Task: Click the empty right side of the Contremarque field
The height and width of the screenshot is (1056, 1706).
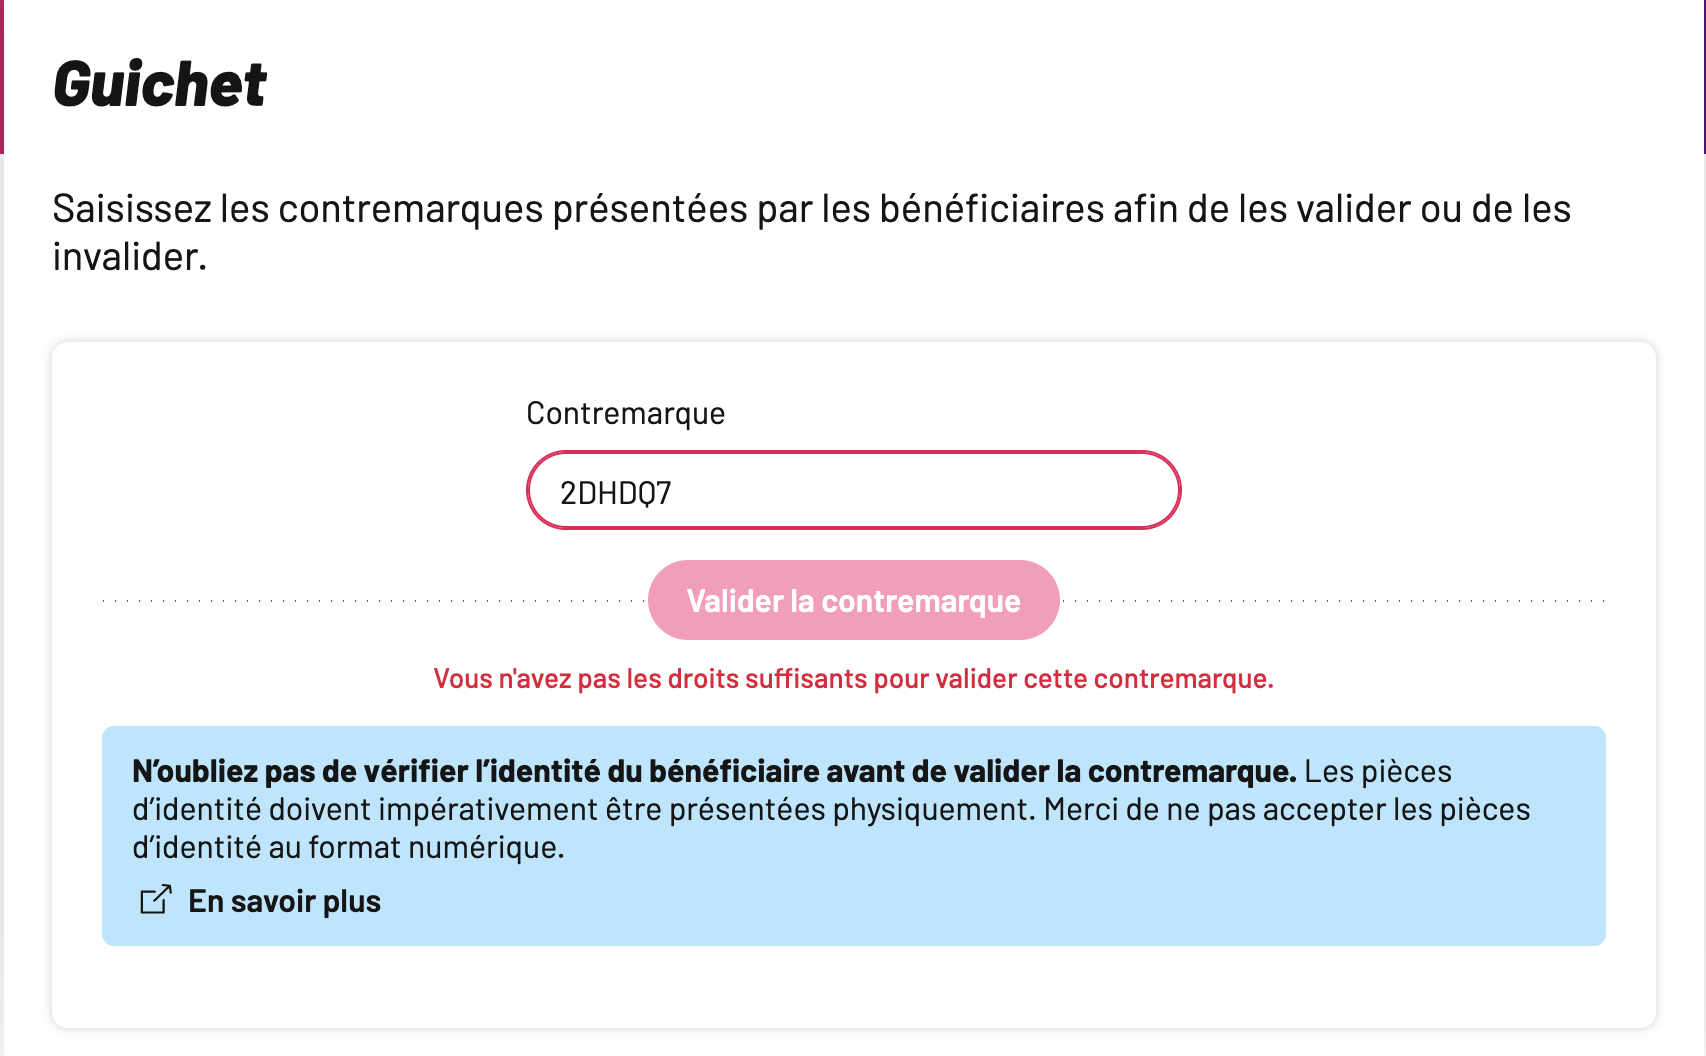Action: coord(950,490)
